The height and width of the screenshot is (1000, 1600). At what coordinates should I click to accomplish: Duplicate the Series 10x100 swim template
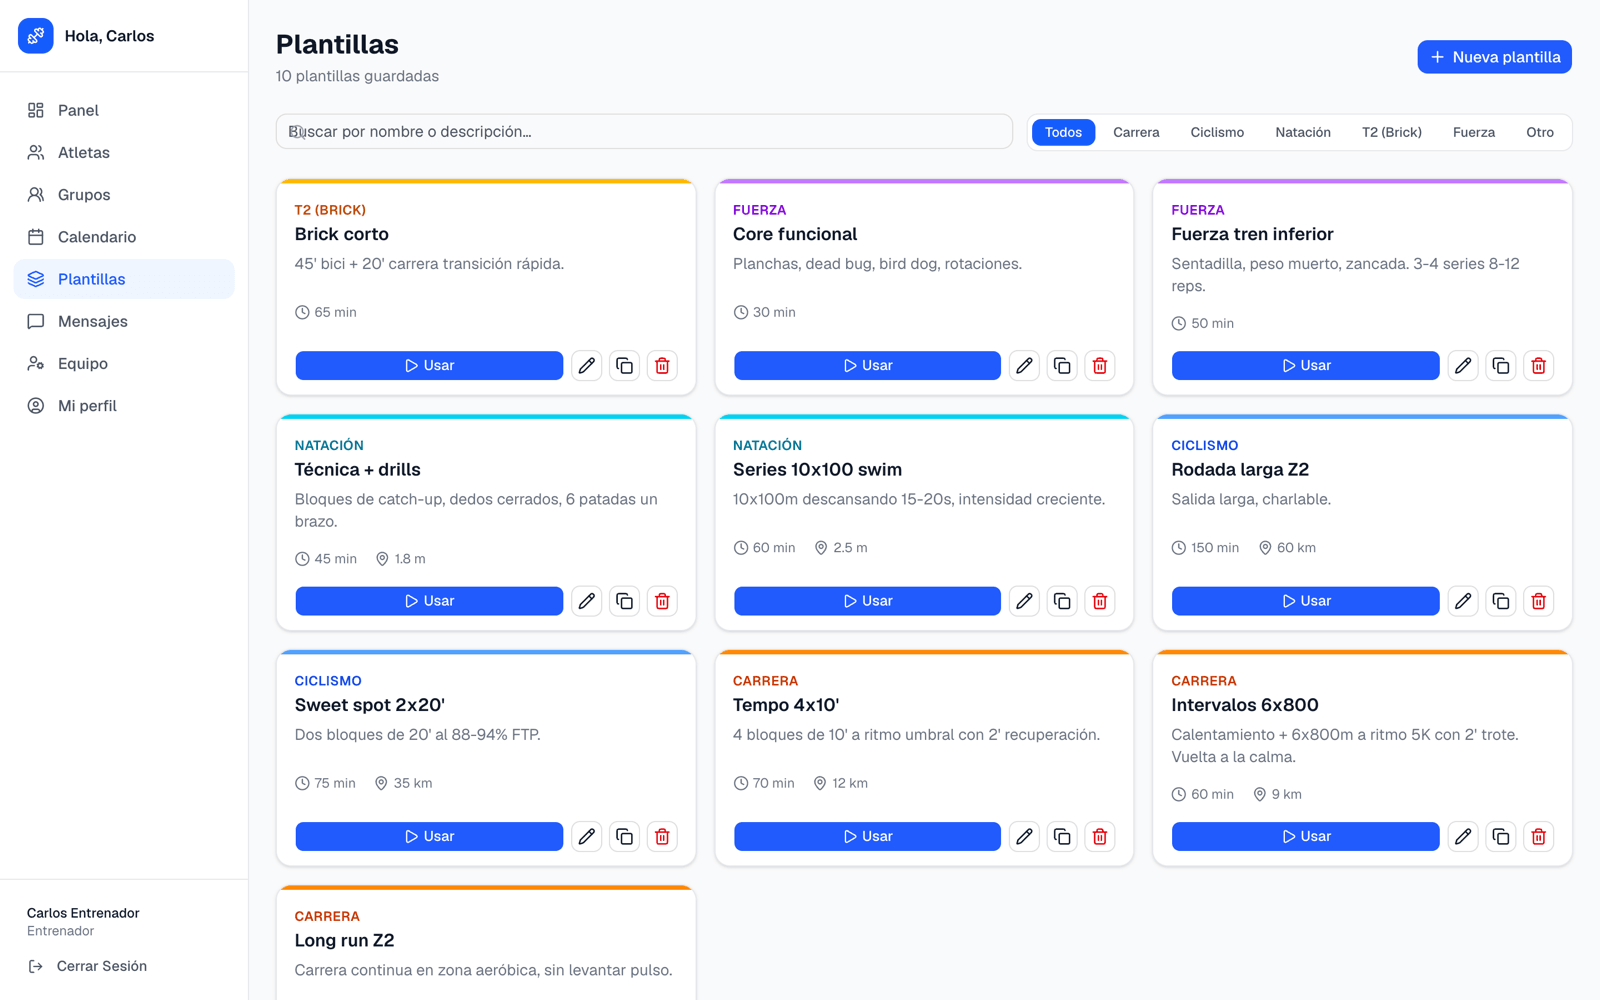1063,601
